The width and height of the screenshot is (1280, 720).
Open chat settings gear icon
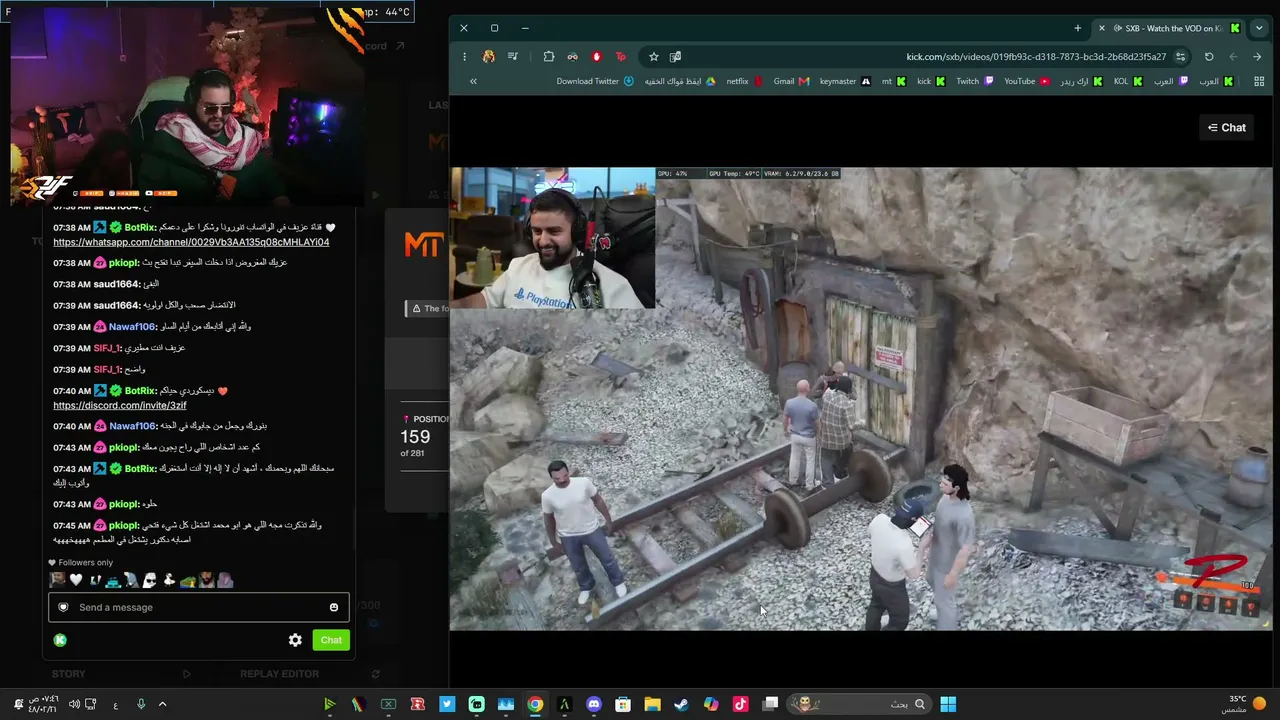pos(295,640)
